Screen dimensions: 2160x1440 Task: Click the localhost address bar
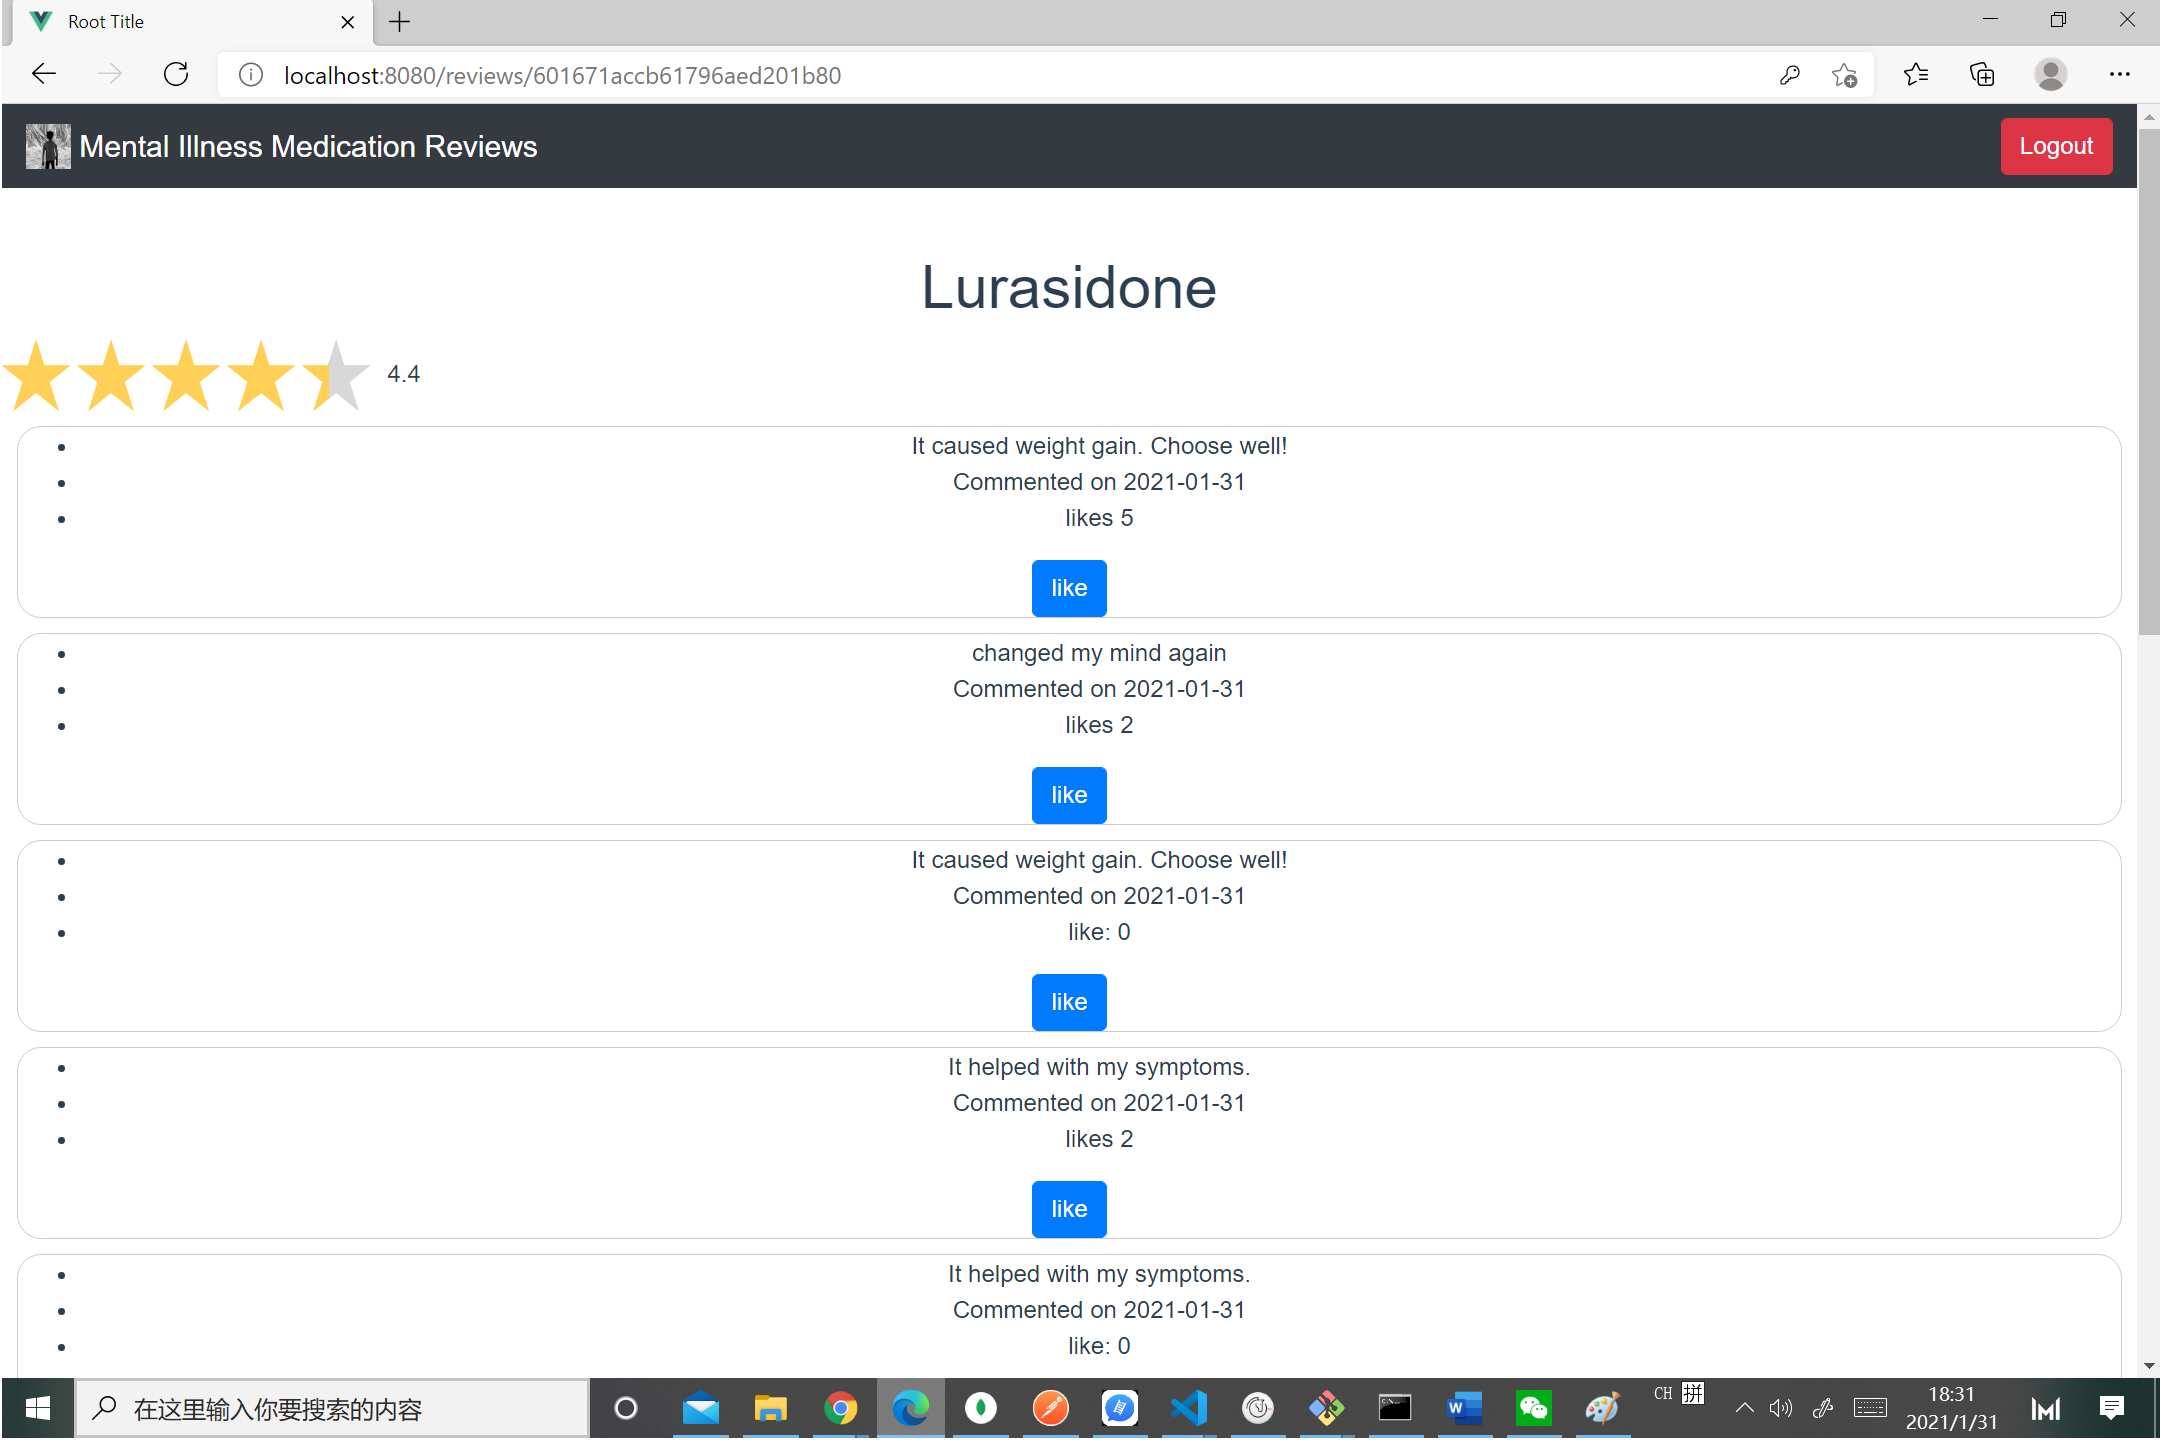click(x=1000, y=75)
